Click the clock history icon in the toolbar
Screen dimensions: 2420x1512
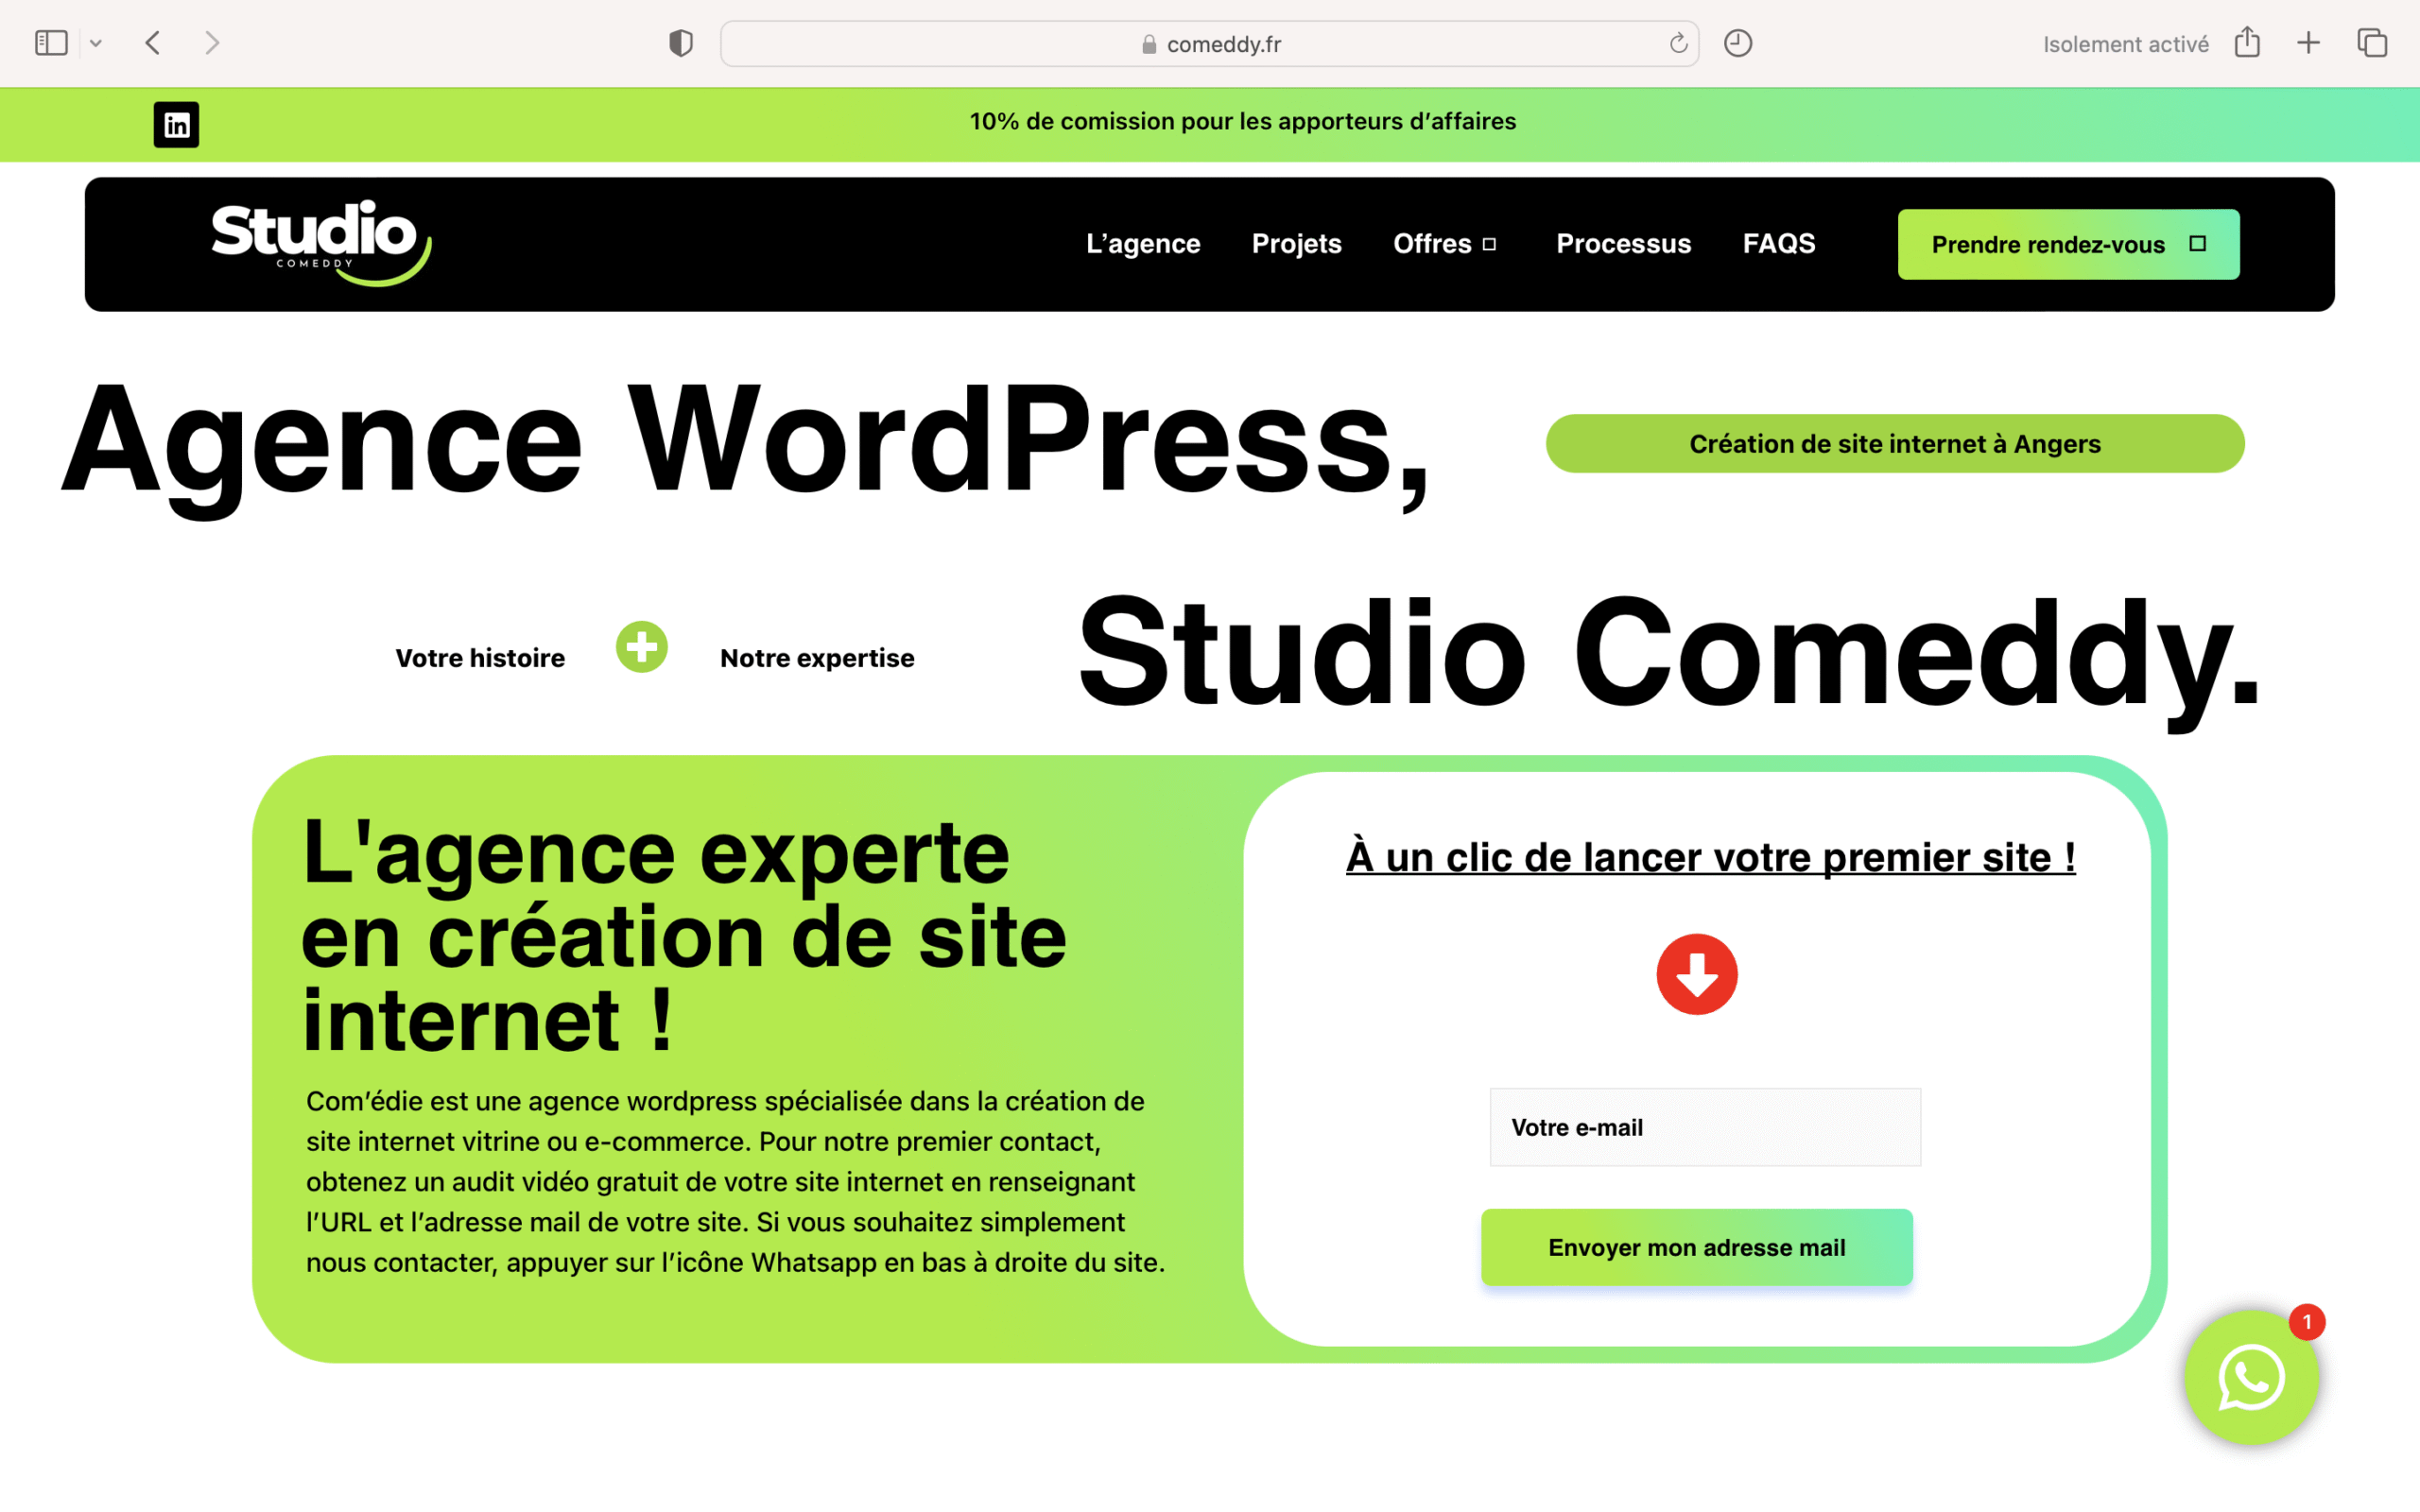(x=1738, y=43)
